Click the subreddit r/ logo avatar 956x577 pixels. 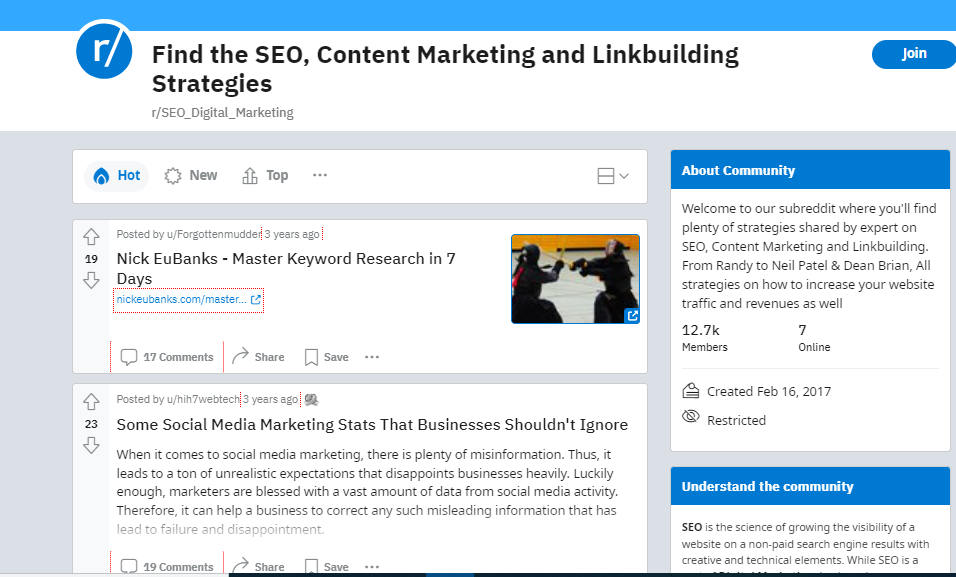pyautogui.click(x=105, y=48)
